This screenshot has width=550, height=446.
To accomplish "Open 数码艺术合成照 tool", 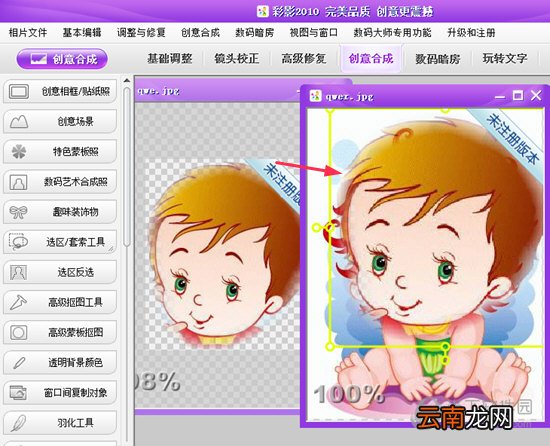I will (x=60, y=182).
